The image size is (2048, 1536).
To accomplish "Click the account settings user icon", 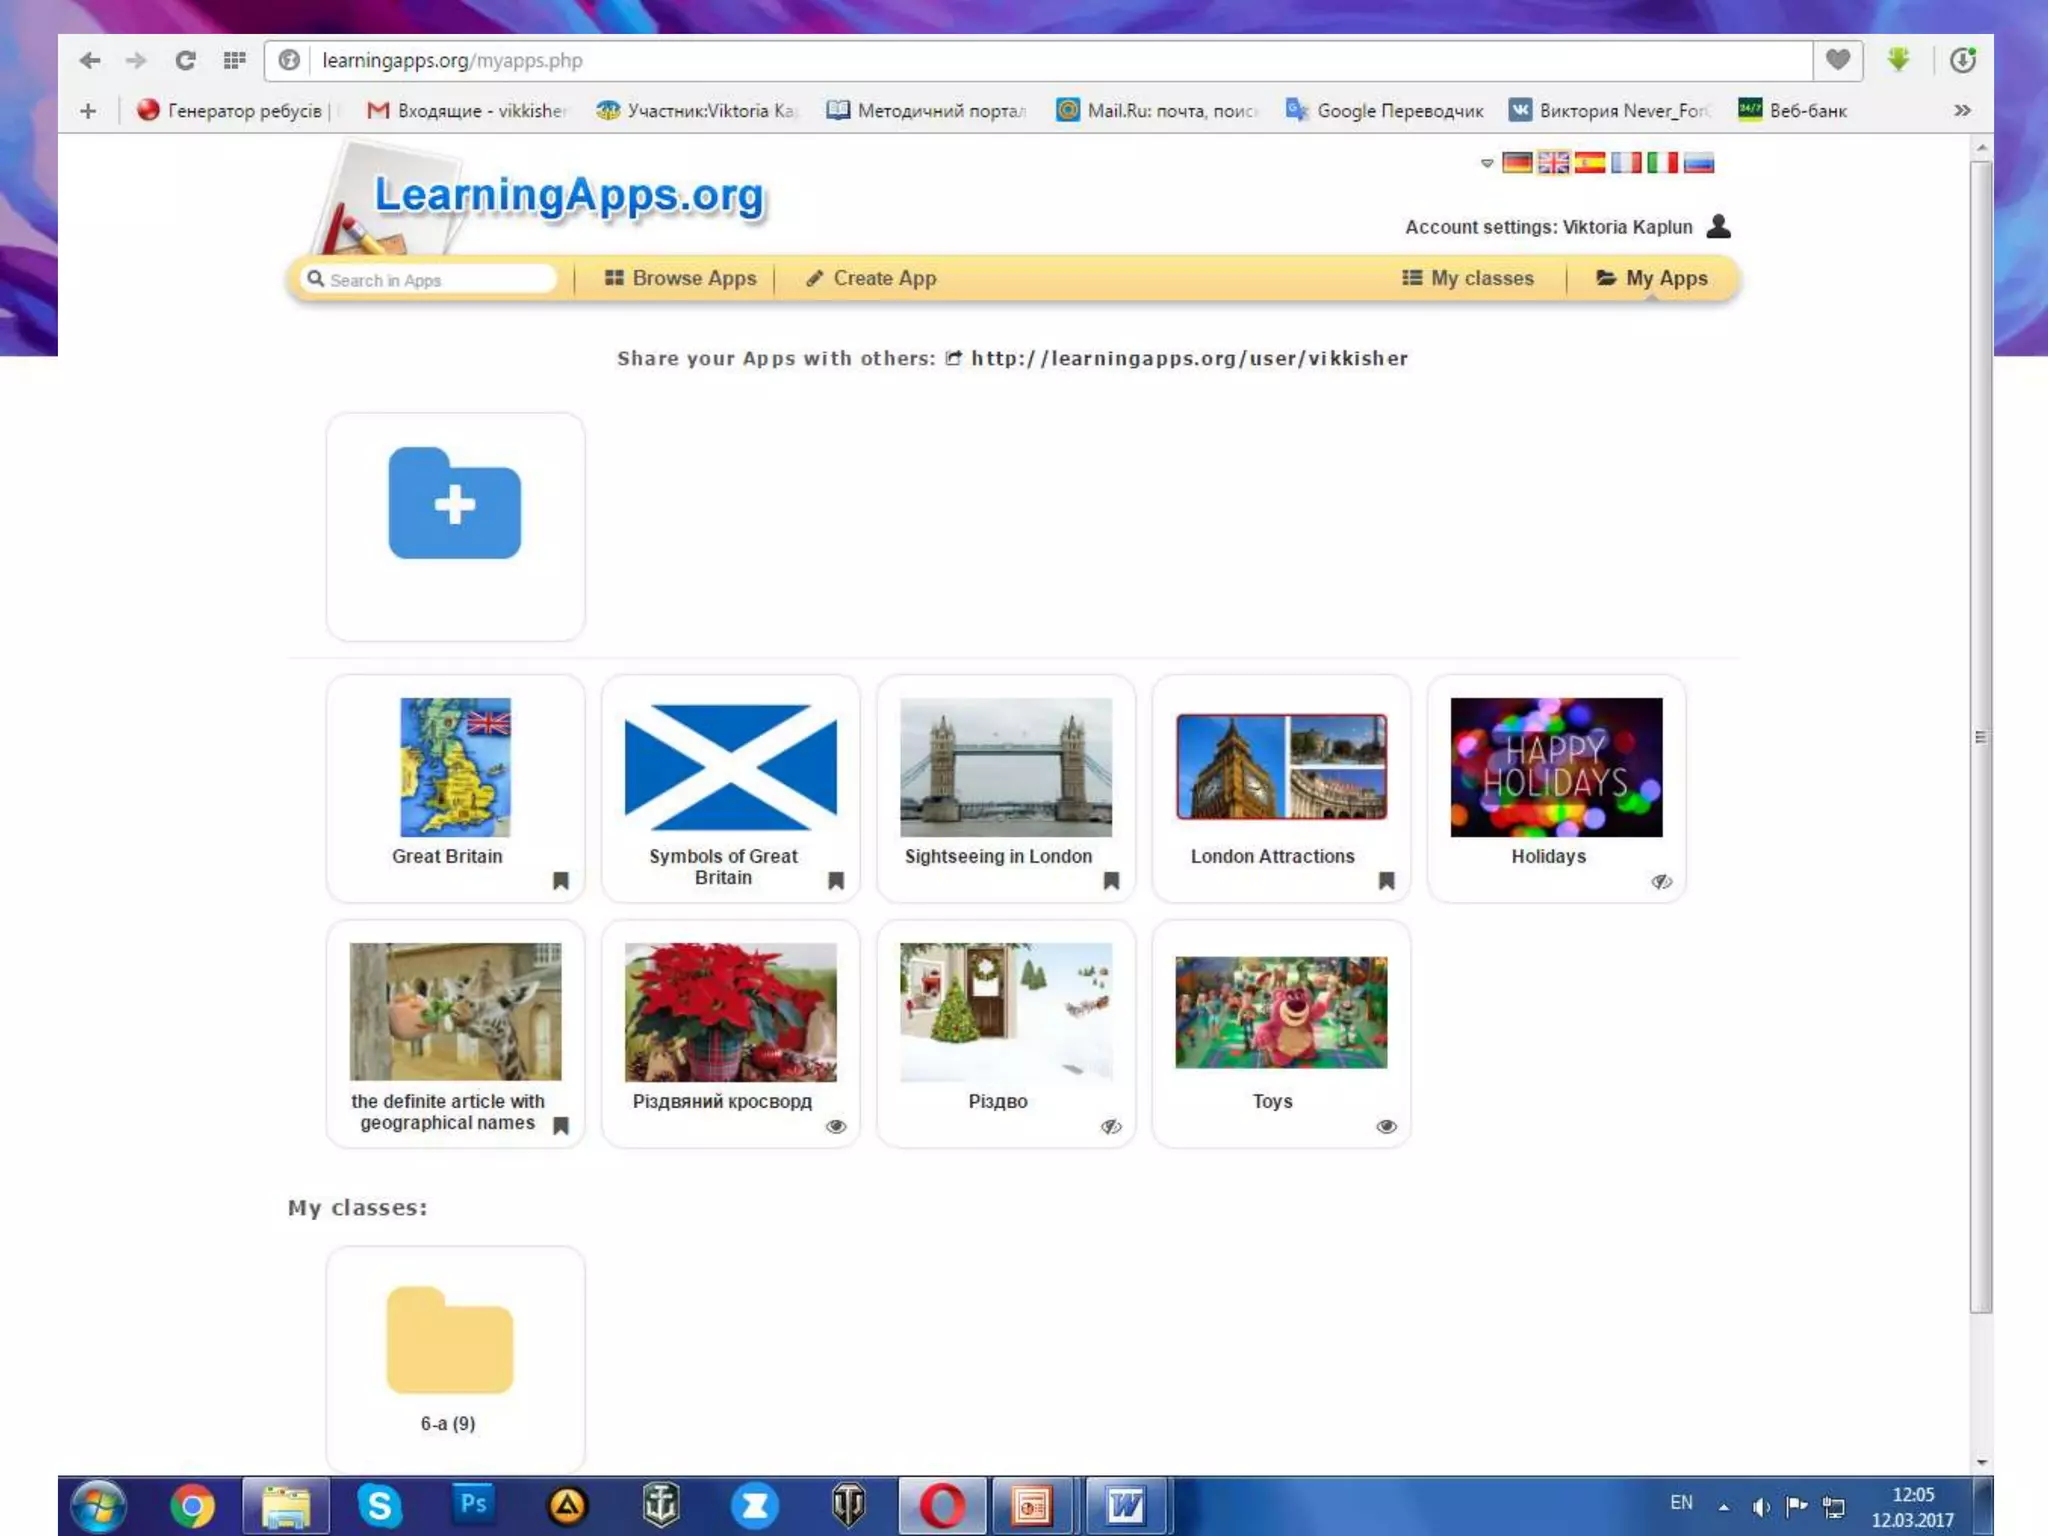I will (x=1718, y=226).
